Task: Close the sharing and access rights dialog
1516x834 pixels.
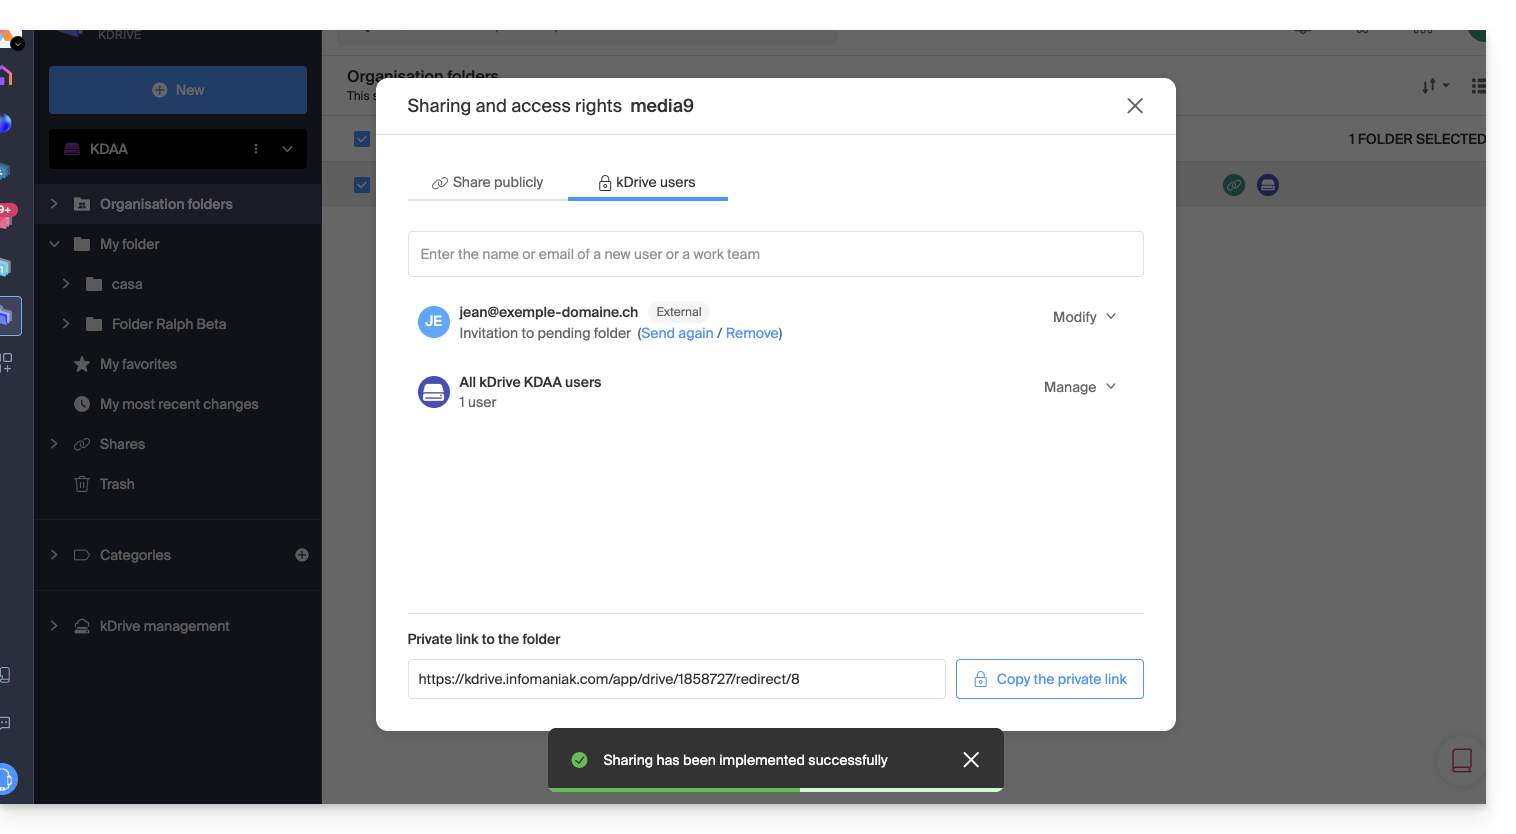Action: tap(1134, 106)
